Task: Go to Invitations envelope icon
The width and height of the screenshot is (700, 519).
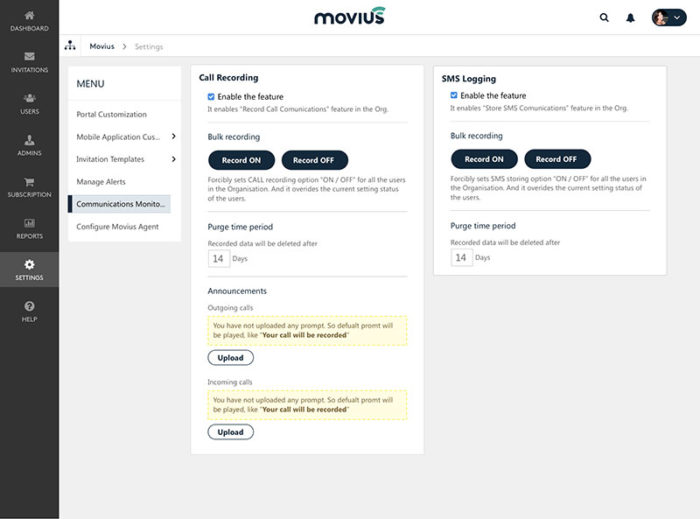Action: (x=29, y=57)
